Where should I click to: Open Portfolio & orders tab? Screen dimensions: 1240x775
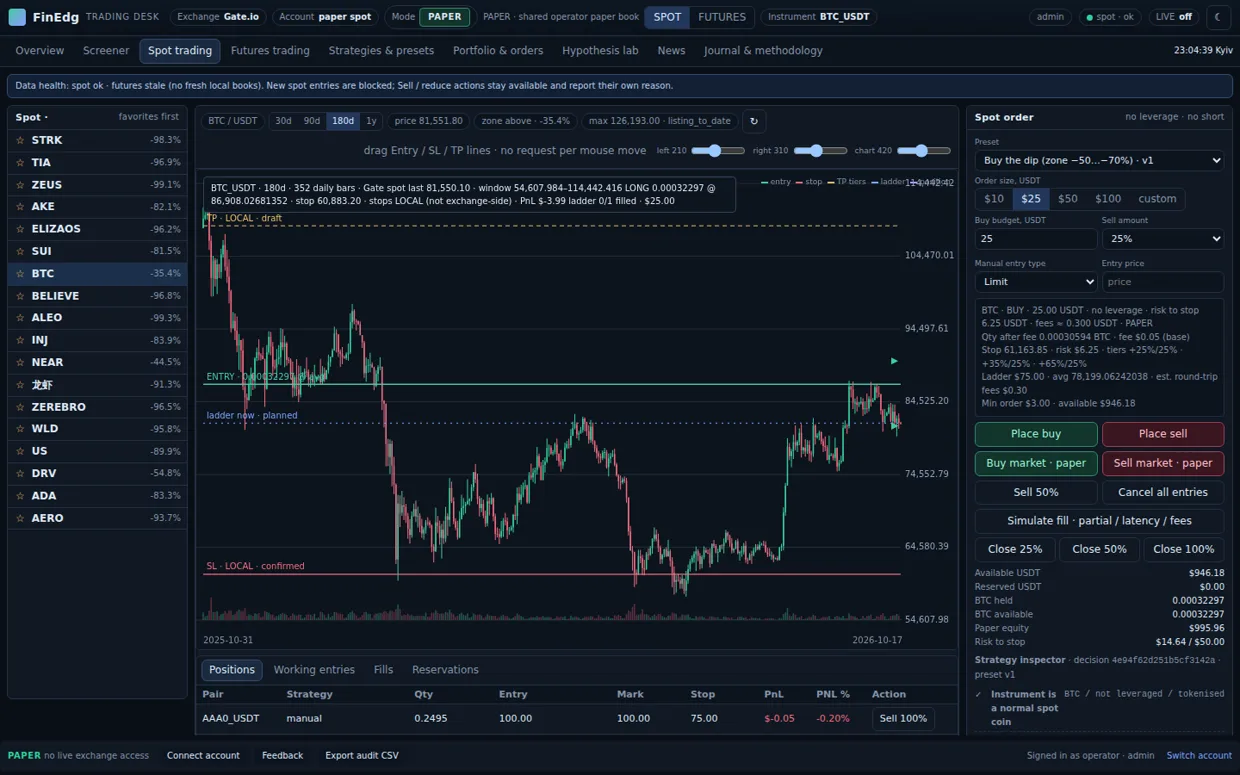click(x=498, y=50)
